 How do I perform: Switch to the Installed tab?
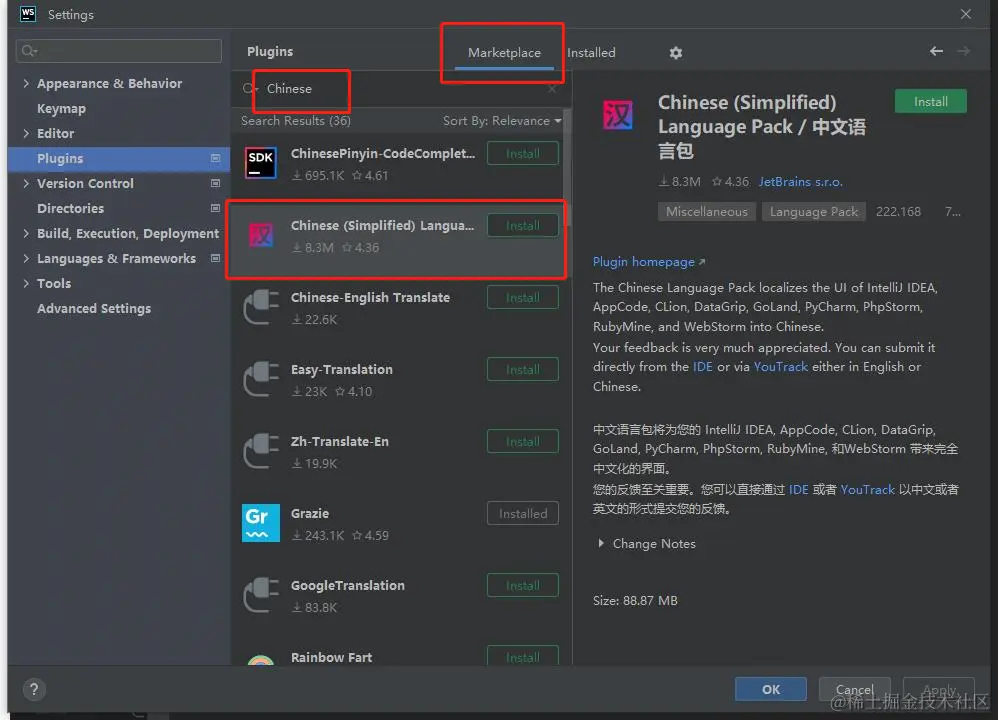591,53
